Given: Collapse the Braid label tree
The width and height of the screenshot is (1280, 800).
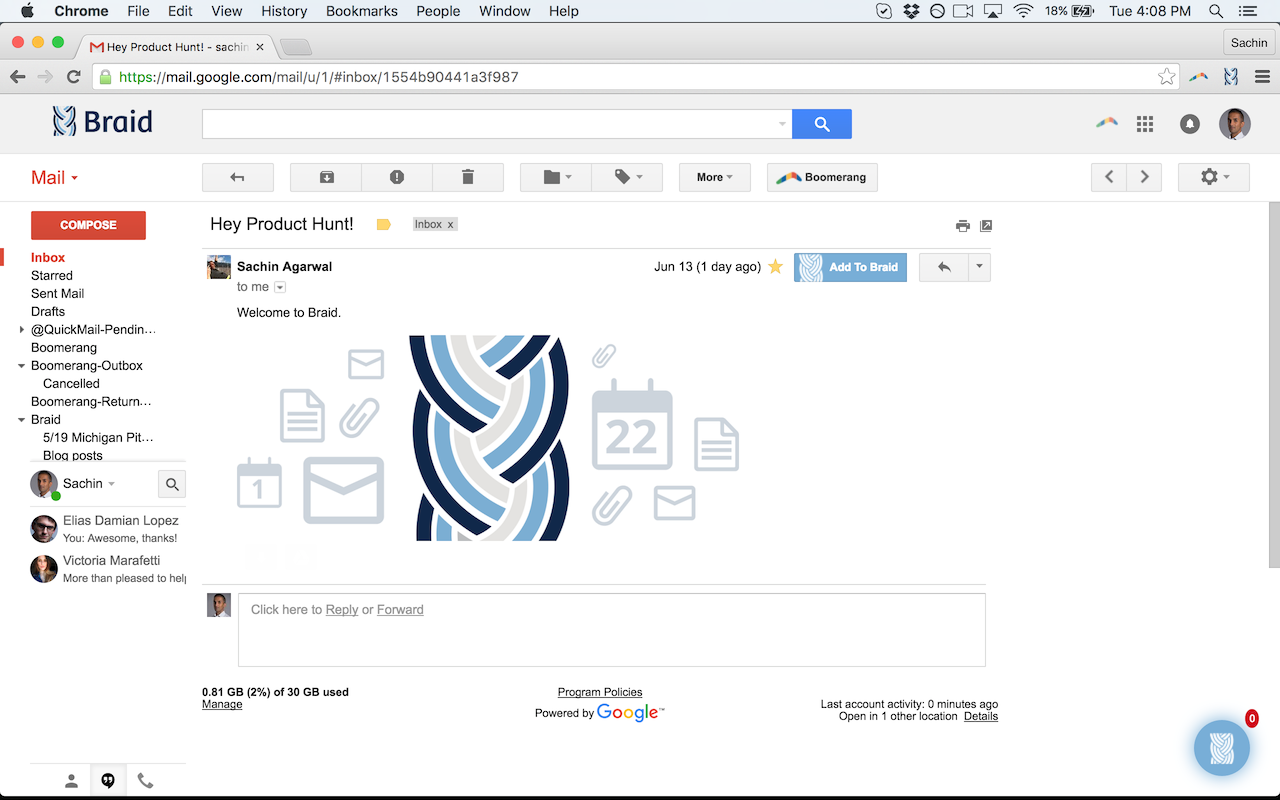Looking at the screenshot, I should click(x=22, y=420).
